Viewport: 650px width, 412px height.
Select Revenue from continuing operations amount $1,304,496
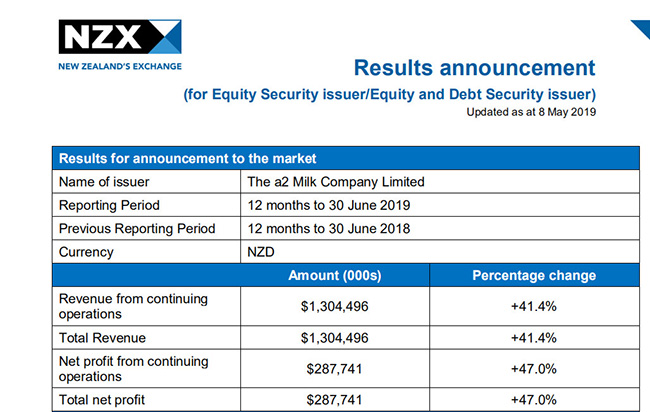point(335,306)
